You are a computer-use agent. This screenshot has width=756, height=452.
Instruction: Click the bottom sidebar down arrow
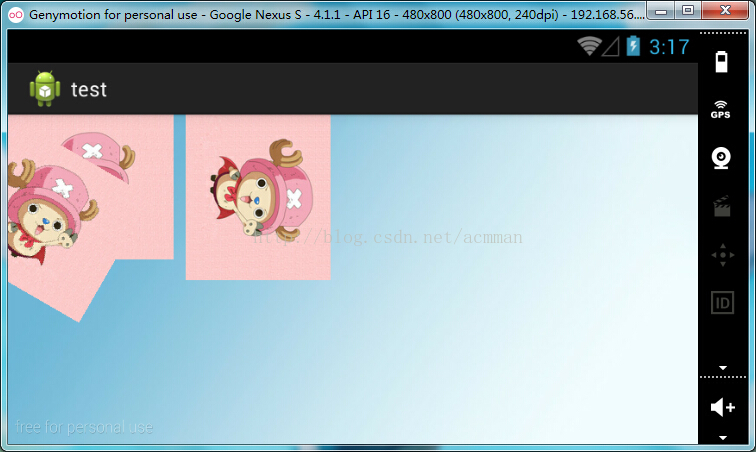click(723, 438)
